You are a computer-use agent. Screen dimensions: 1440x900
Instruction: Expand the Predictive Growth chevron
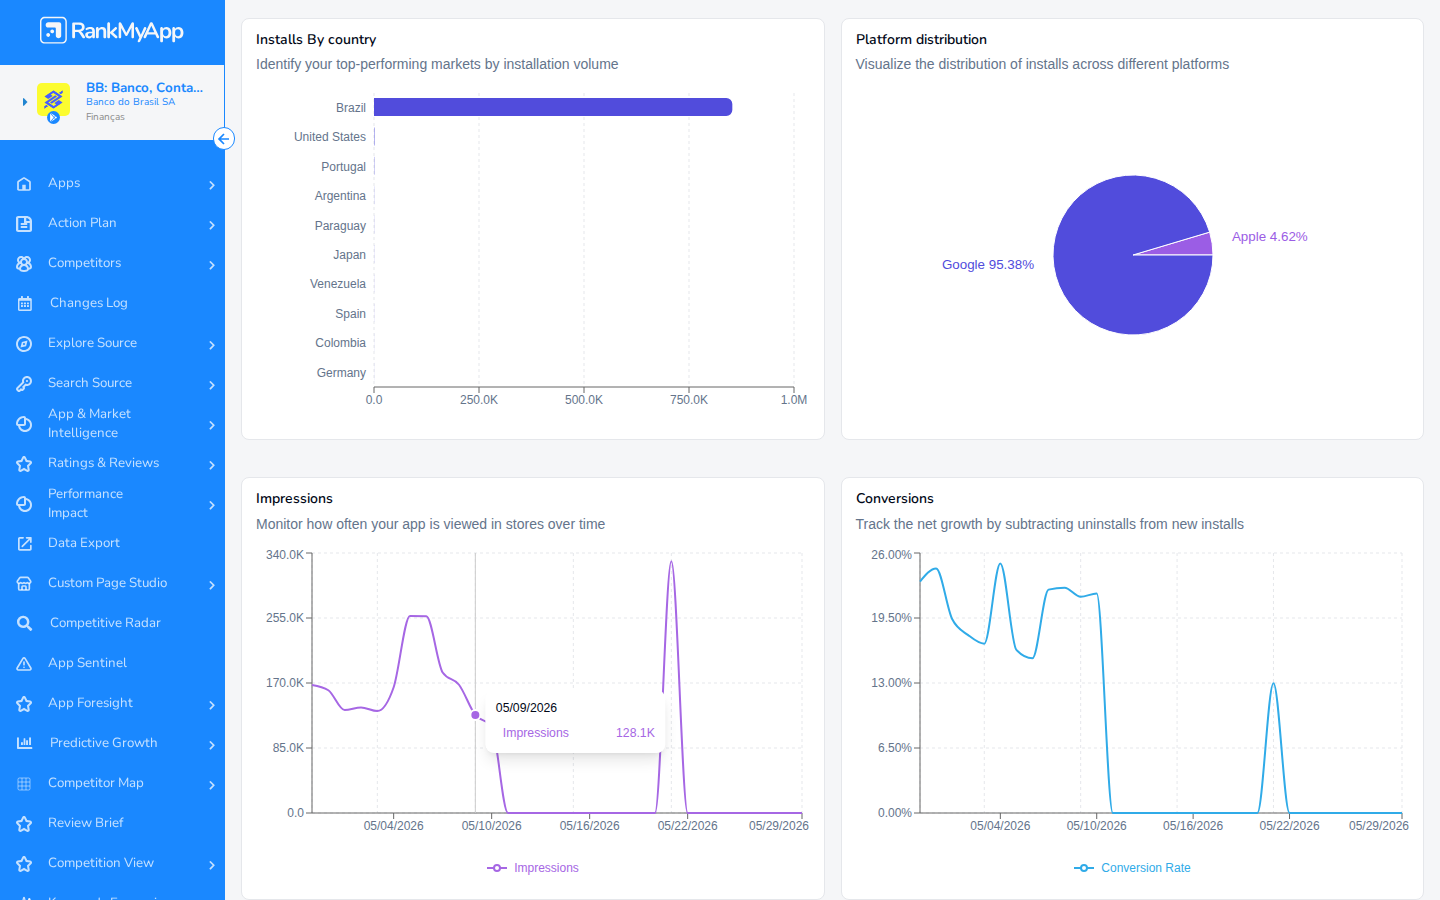tap(212, 745)
